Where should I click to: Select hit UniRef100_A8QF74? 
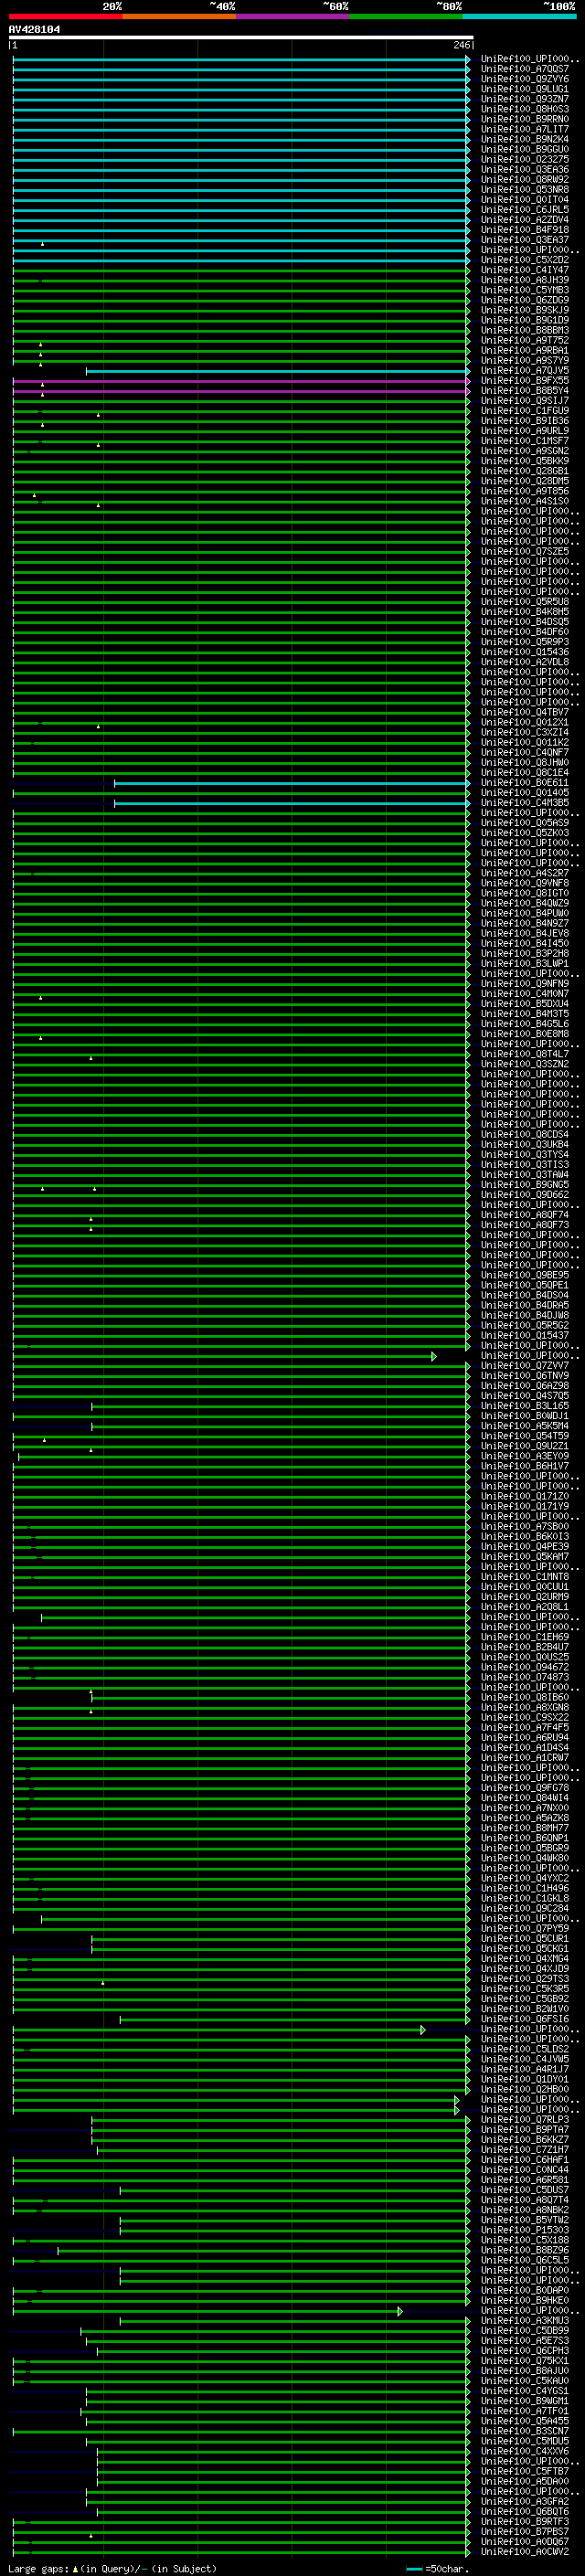524,1214
